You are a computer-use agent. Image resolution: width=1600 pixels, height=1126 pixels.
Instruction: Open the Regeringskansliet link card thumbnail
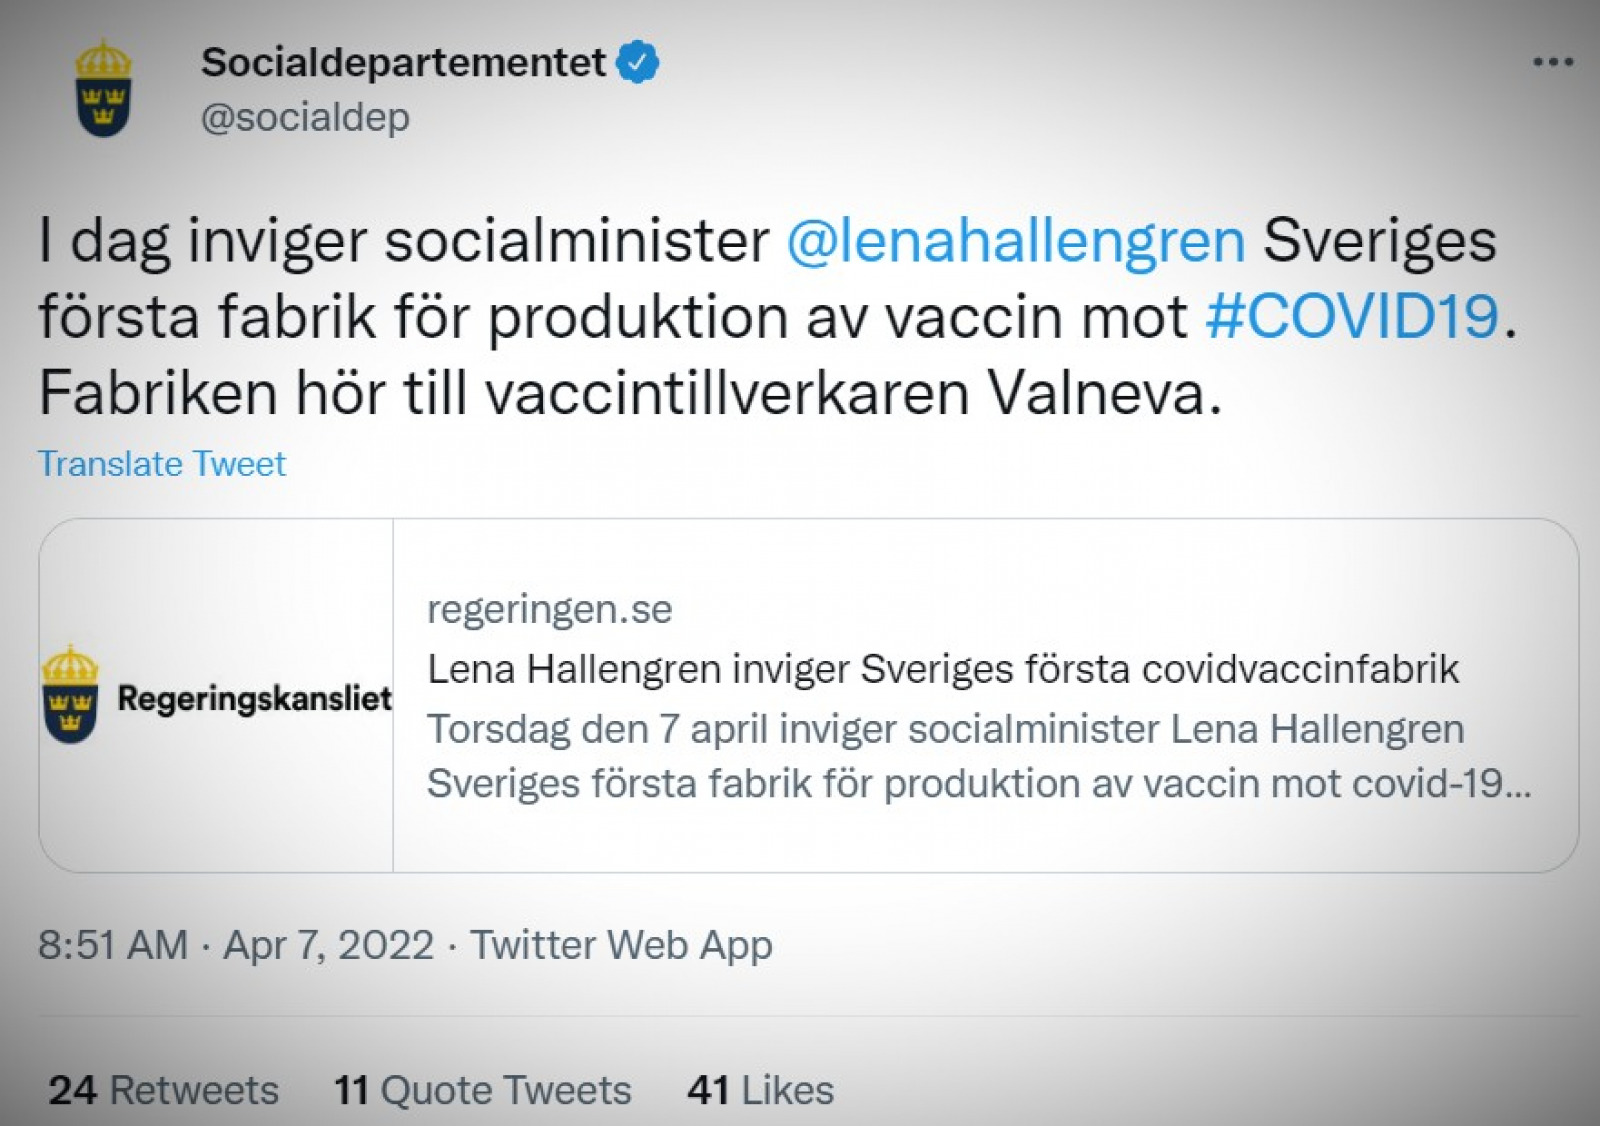pos(217,695)
